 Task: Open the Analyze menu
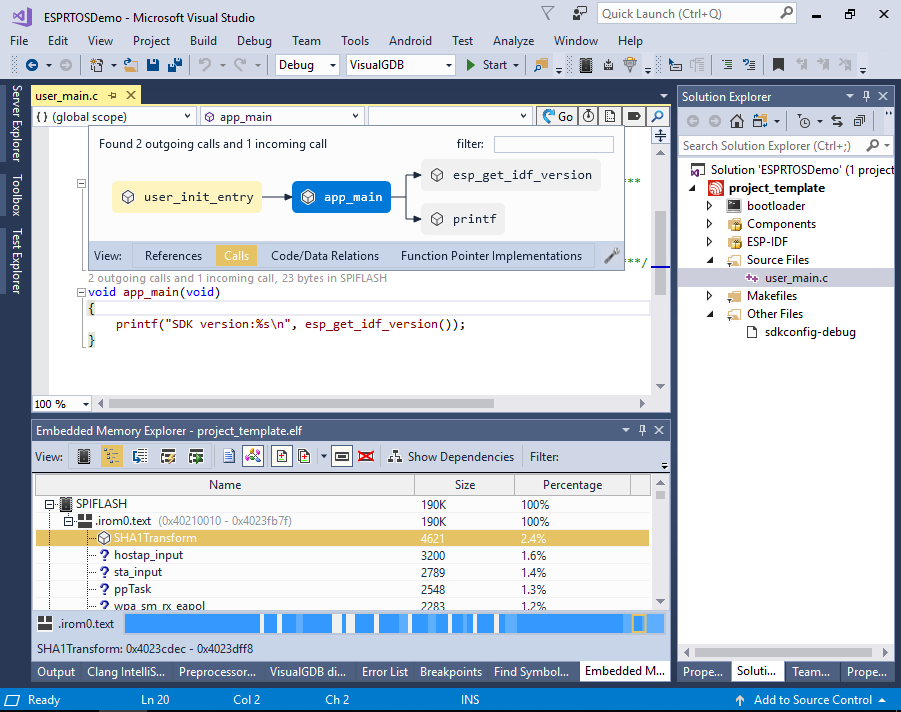point(513,41)
